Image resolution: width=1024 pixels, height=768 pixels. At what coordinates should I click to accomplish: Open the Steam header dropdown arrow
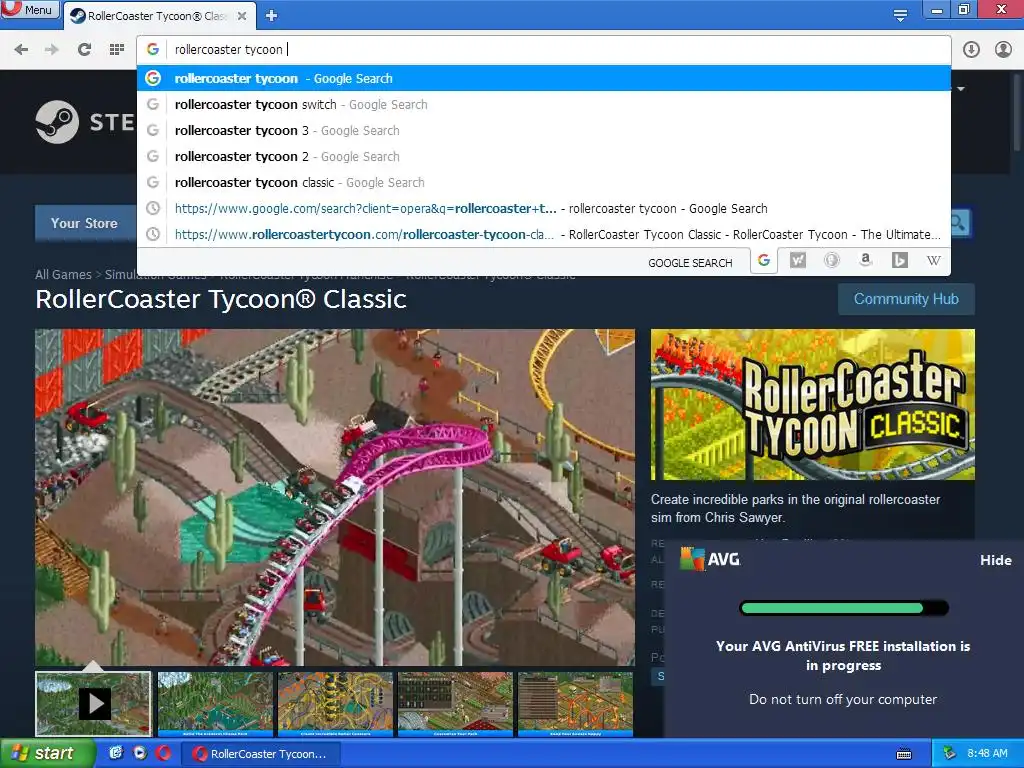[961, 88]
